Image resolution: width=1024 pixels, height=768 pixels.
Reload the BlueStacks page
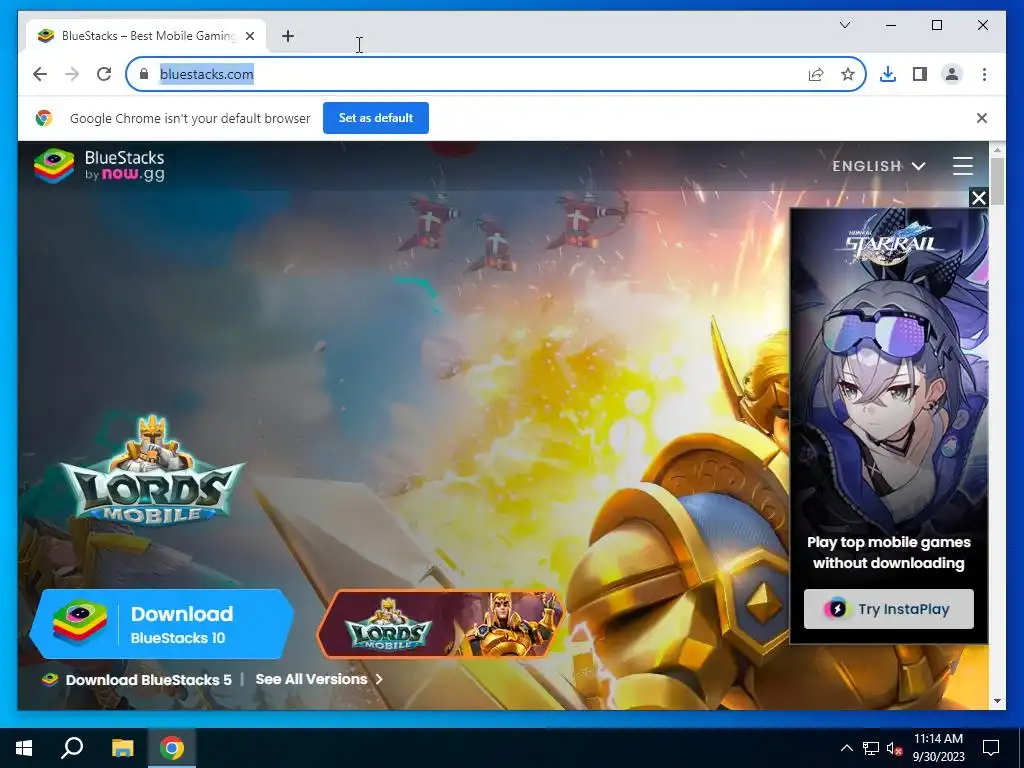pos(104,74)
